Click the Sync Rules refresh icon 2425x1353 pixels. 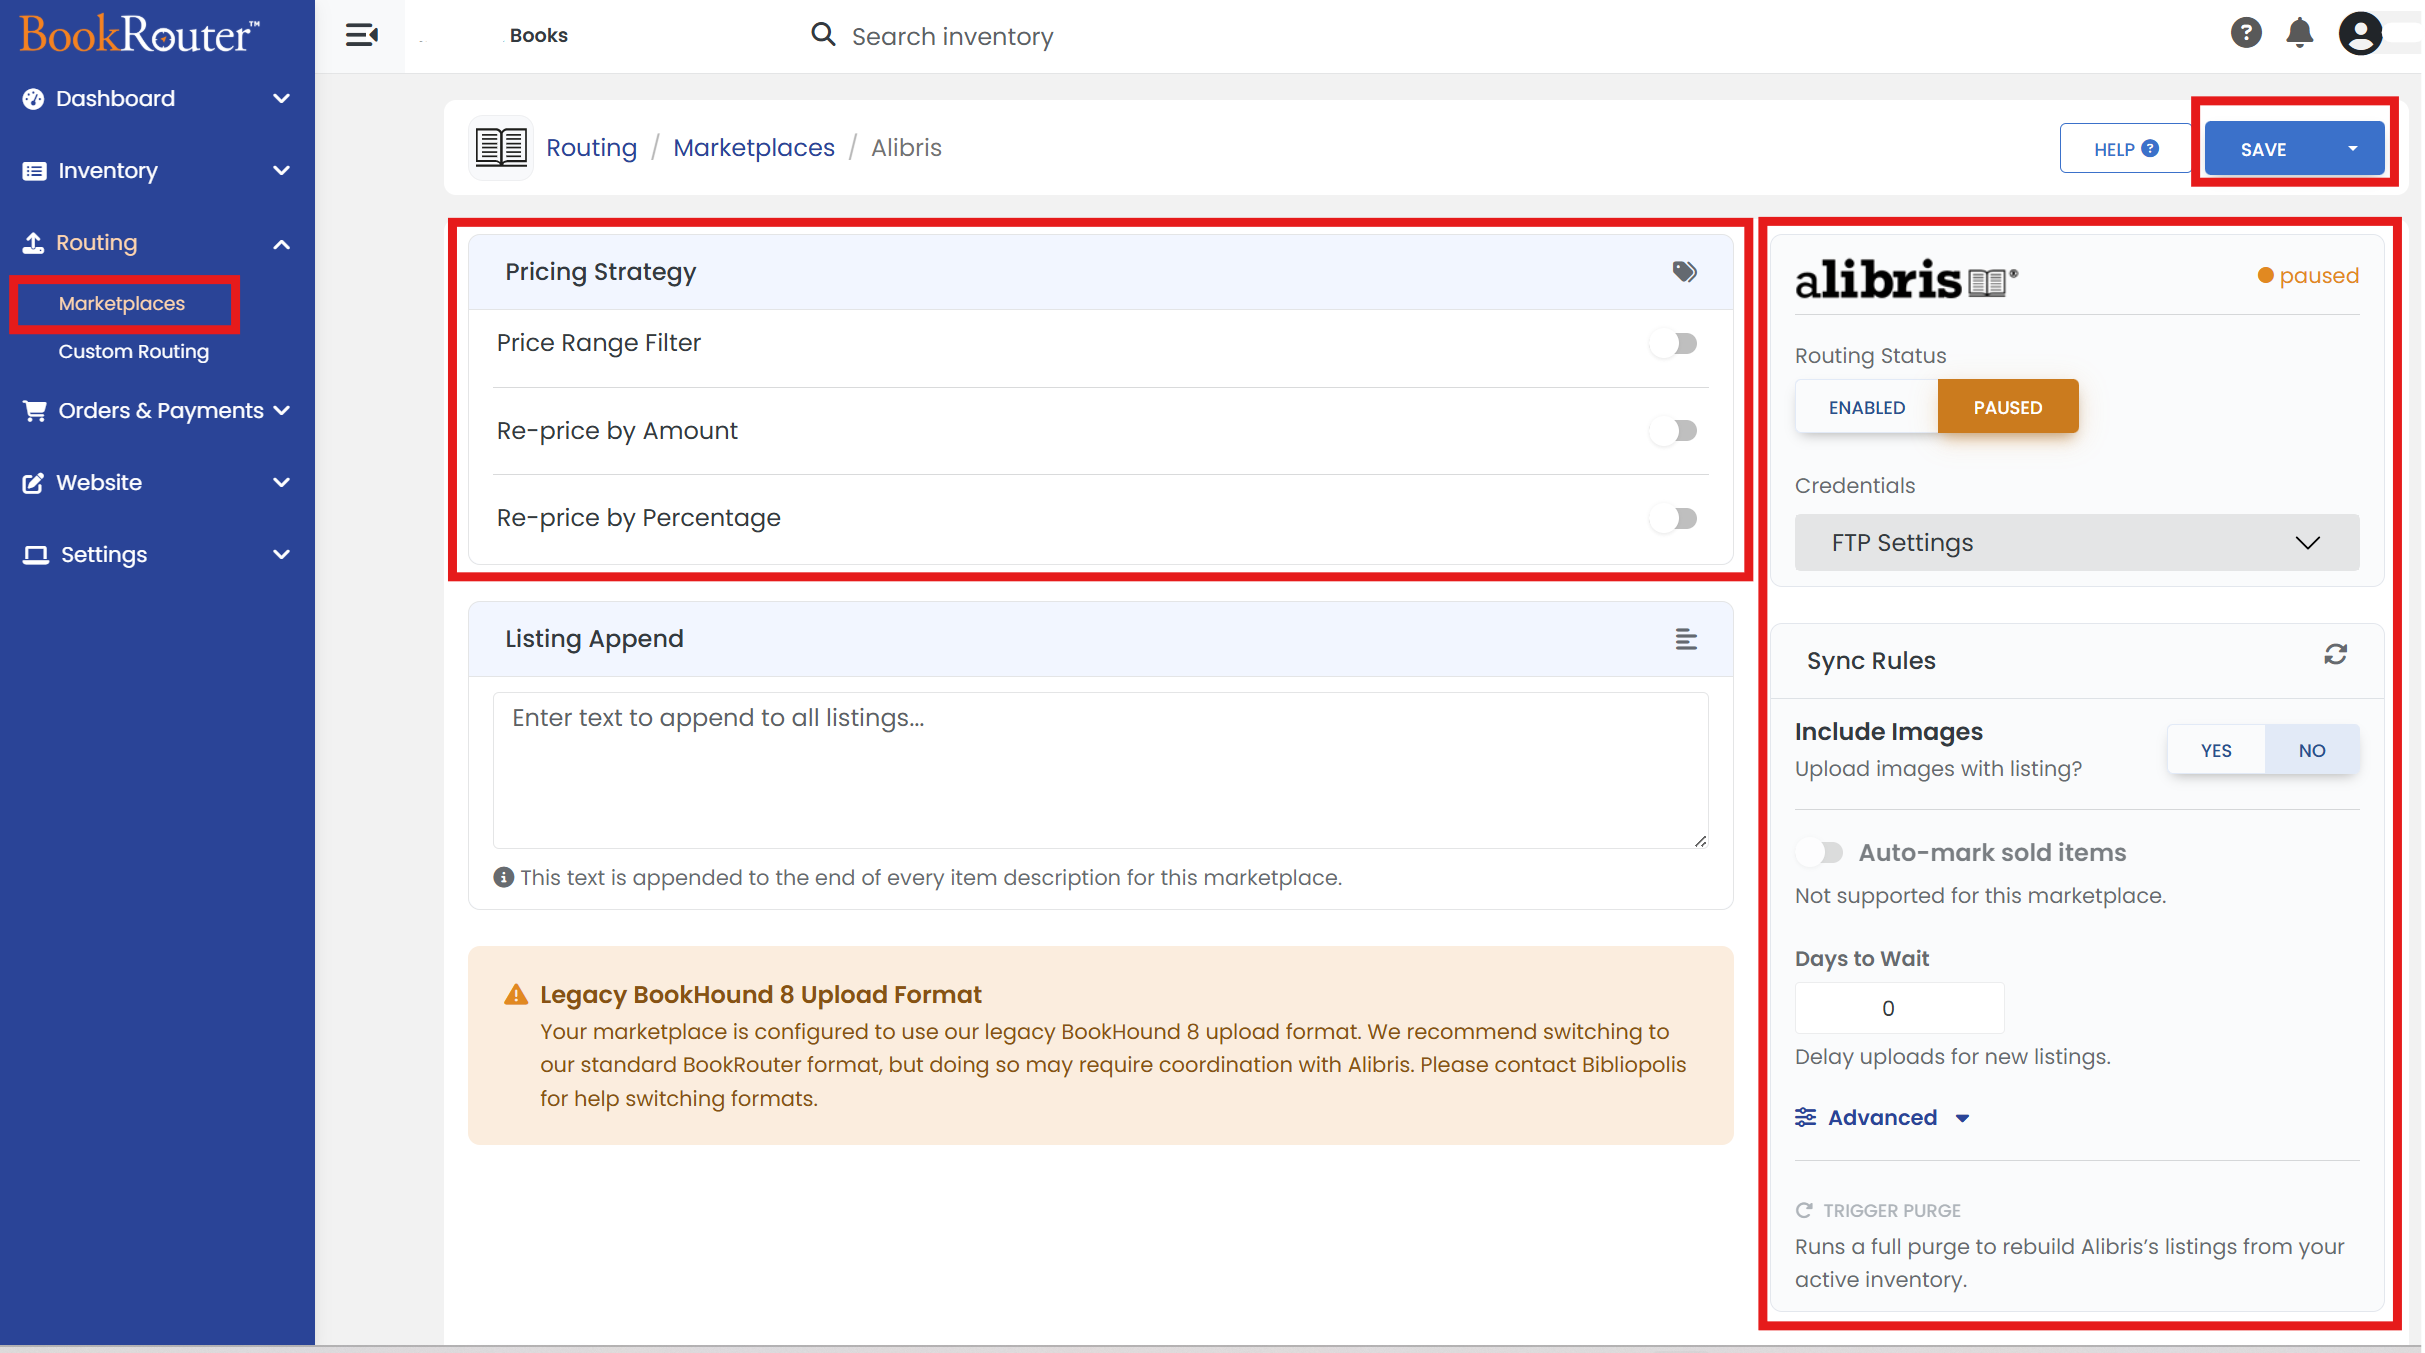click(x=2335, y=655)
